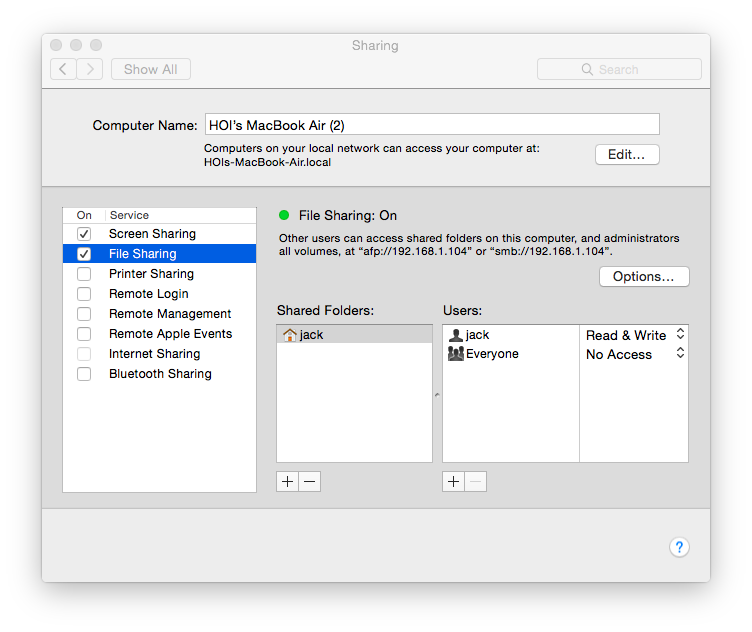The width and height of the screenshot is (752, 632).
Task: Select the Remote Login service row
Action: (159, 294)
